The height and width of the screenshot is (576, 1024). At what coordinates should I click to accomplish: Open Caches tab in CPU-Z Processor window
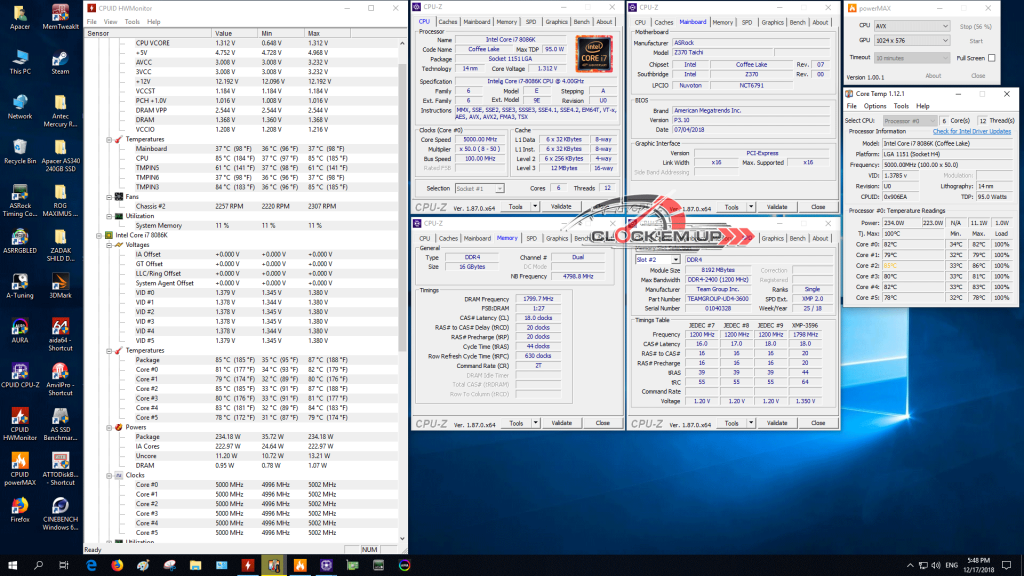448,22
